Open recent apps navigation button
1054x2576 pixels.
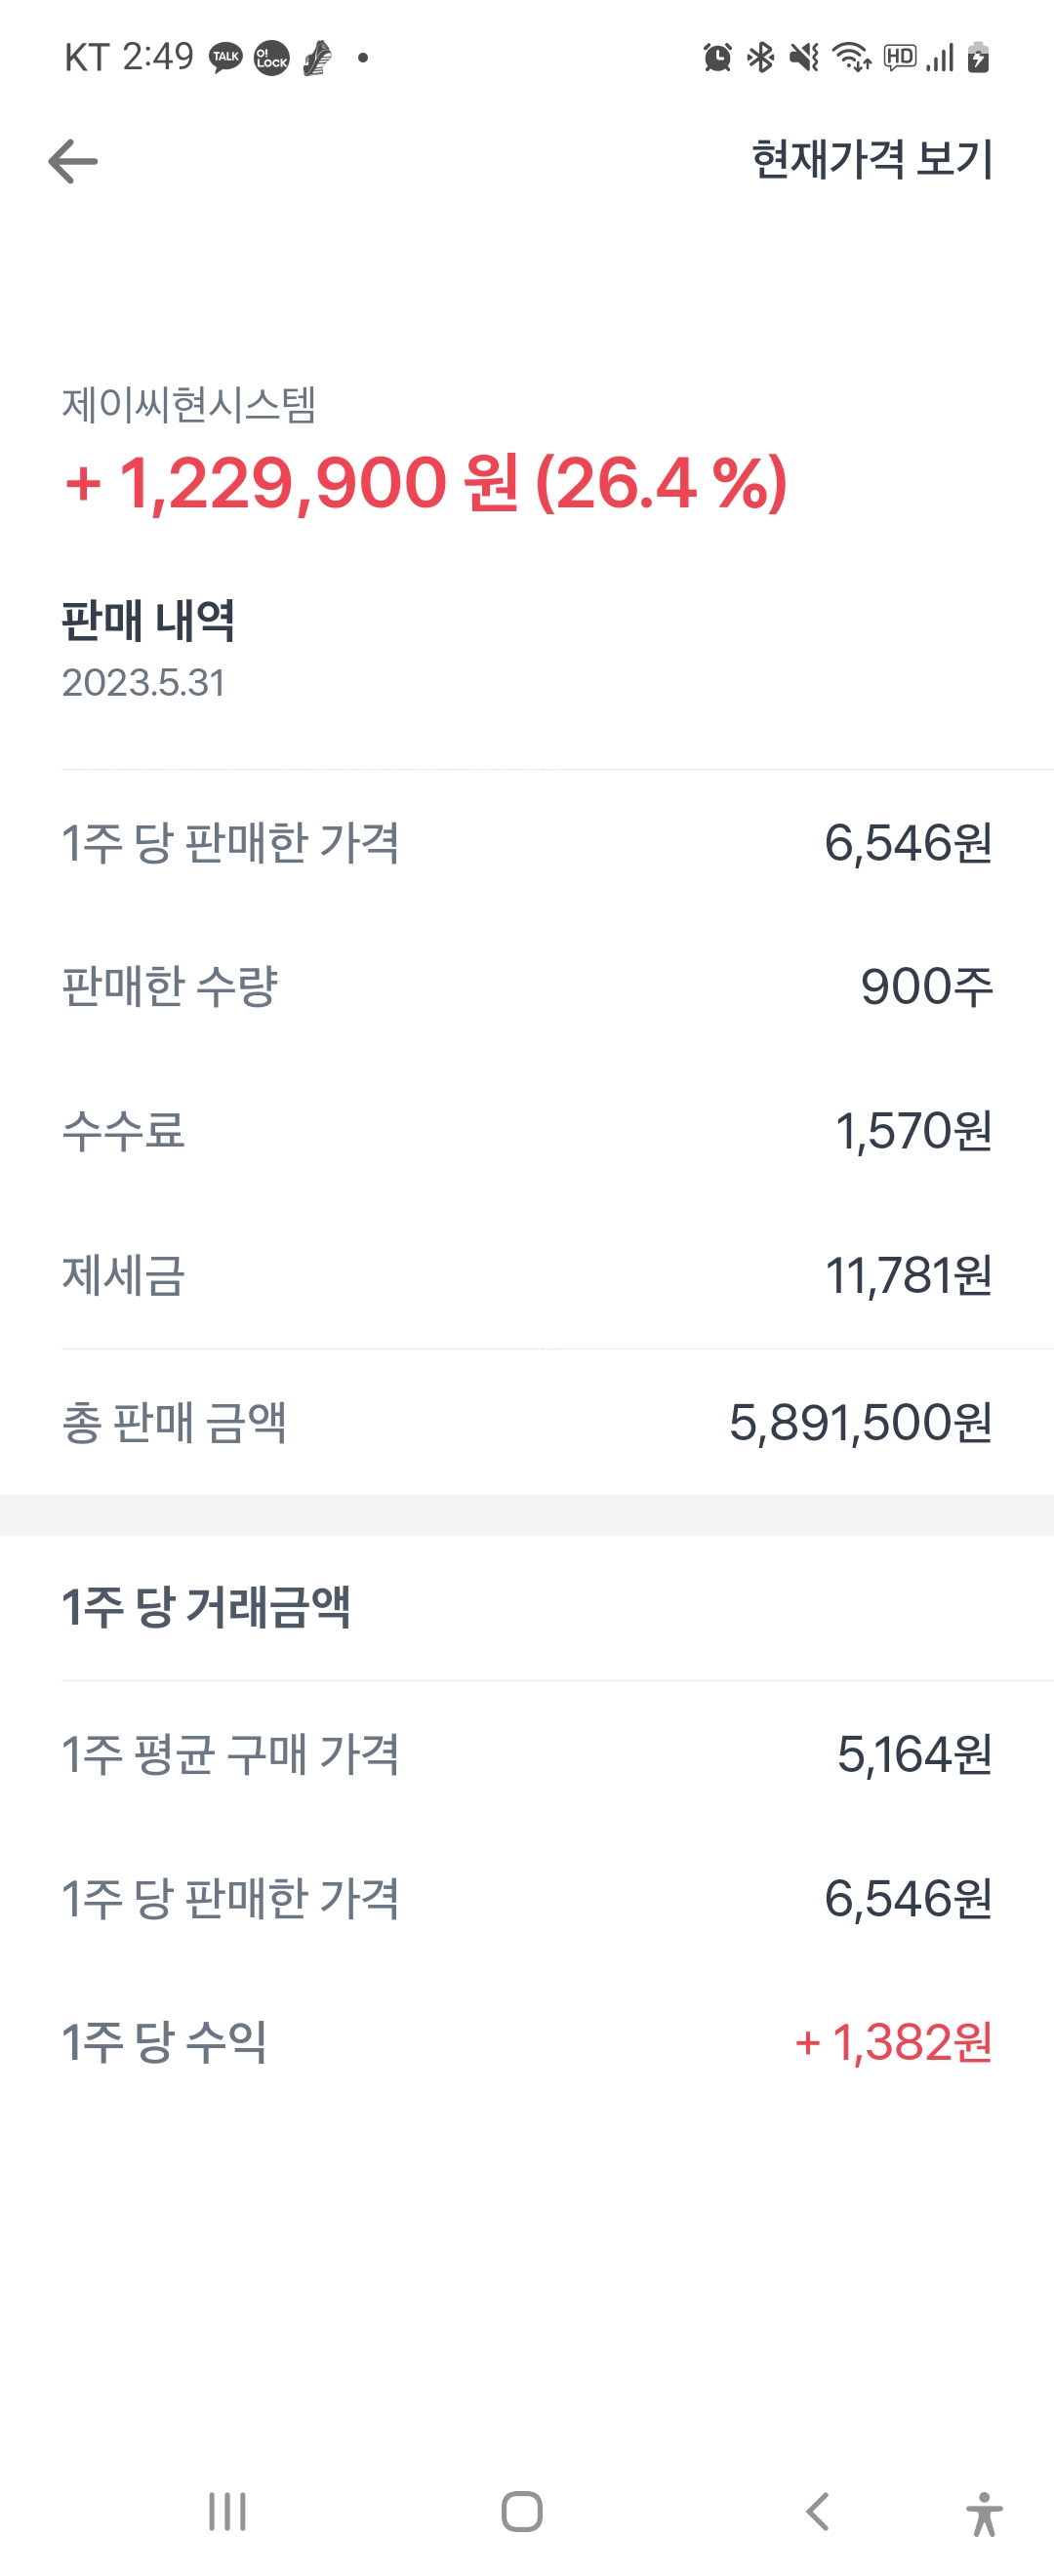click(x=227, y=2511)
